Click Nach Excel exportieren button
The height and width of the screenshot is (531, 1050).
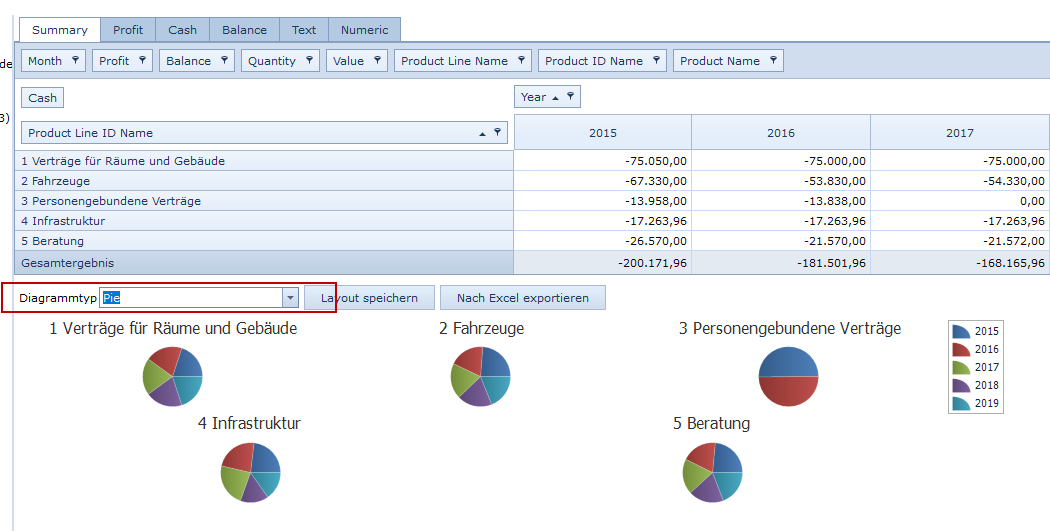[x=522, y=298]
